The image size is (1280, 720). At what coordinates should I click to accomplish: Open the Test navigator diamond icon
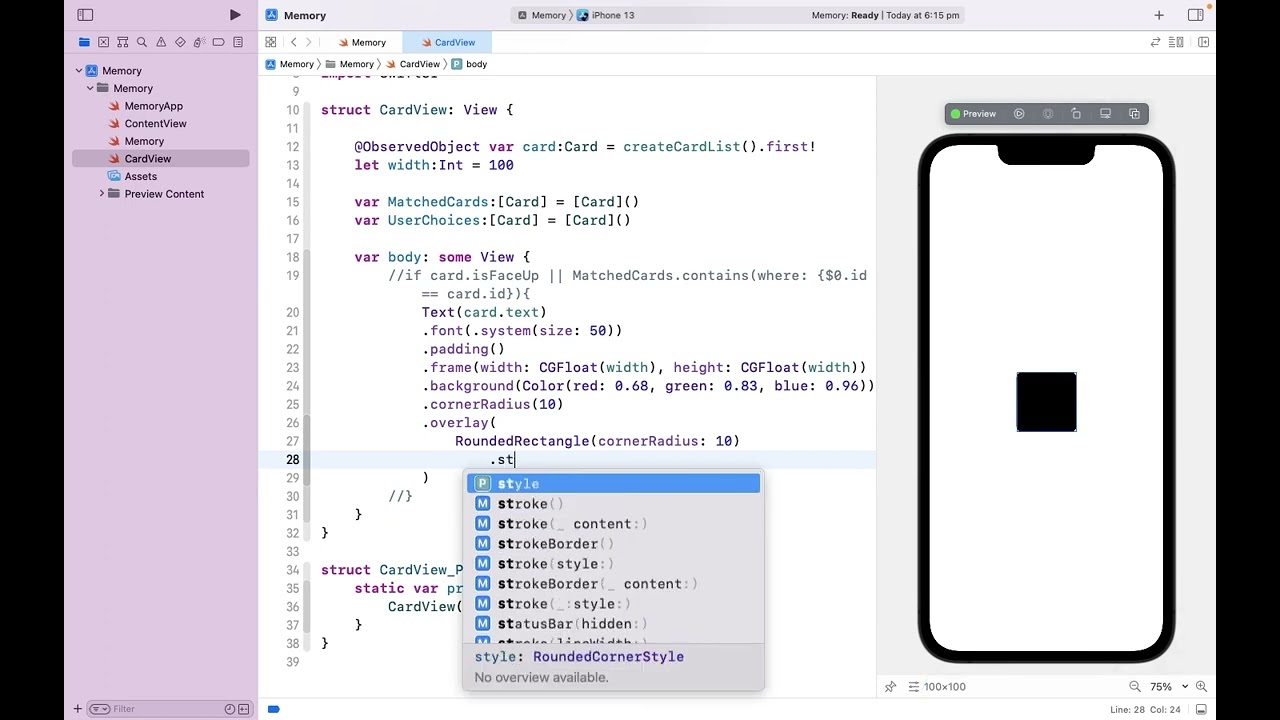[x=180, y=42]
